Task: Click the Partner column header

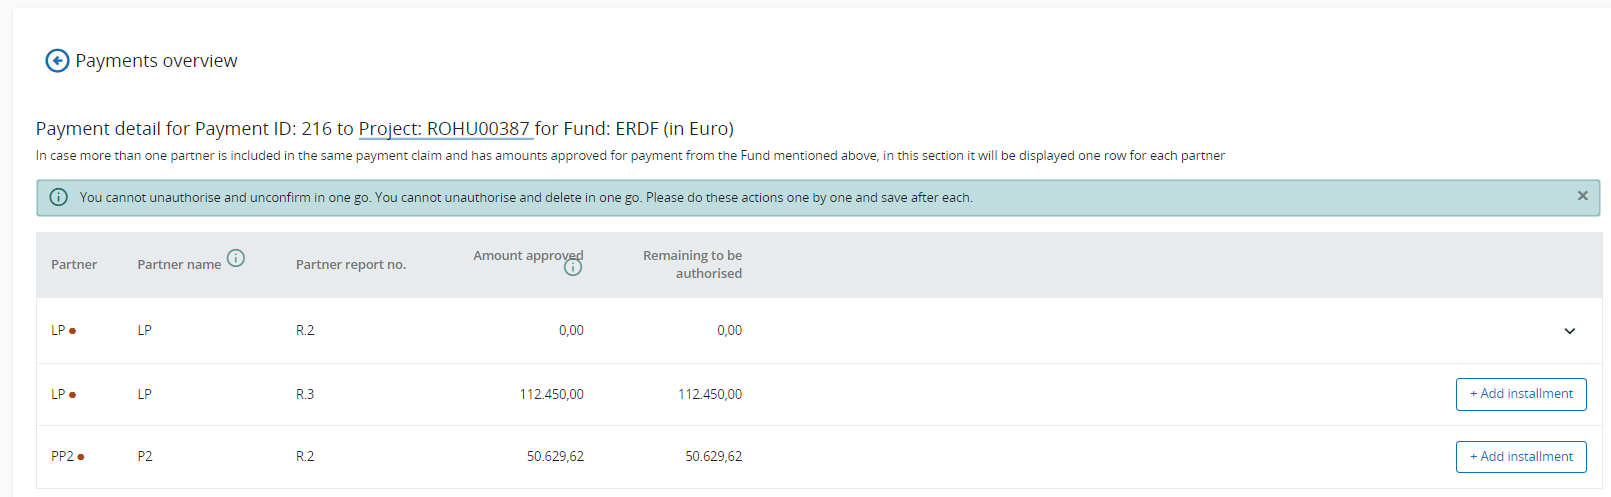Action: [x=74, y=265]
